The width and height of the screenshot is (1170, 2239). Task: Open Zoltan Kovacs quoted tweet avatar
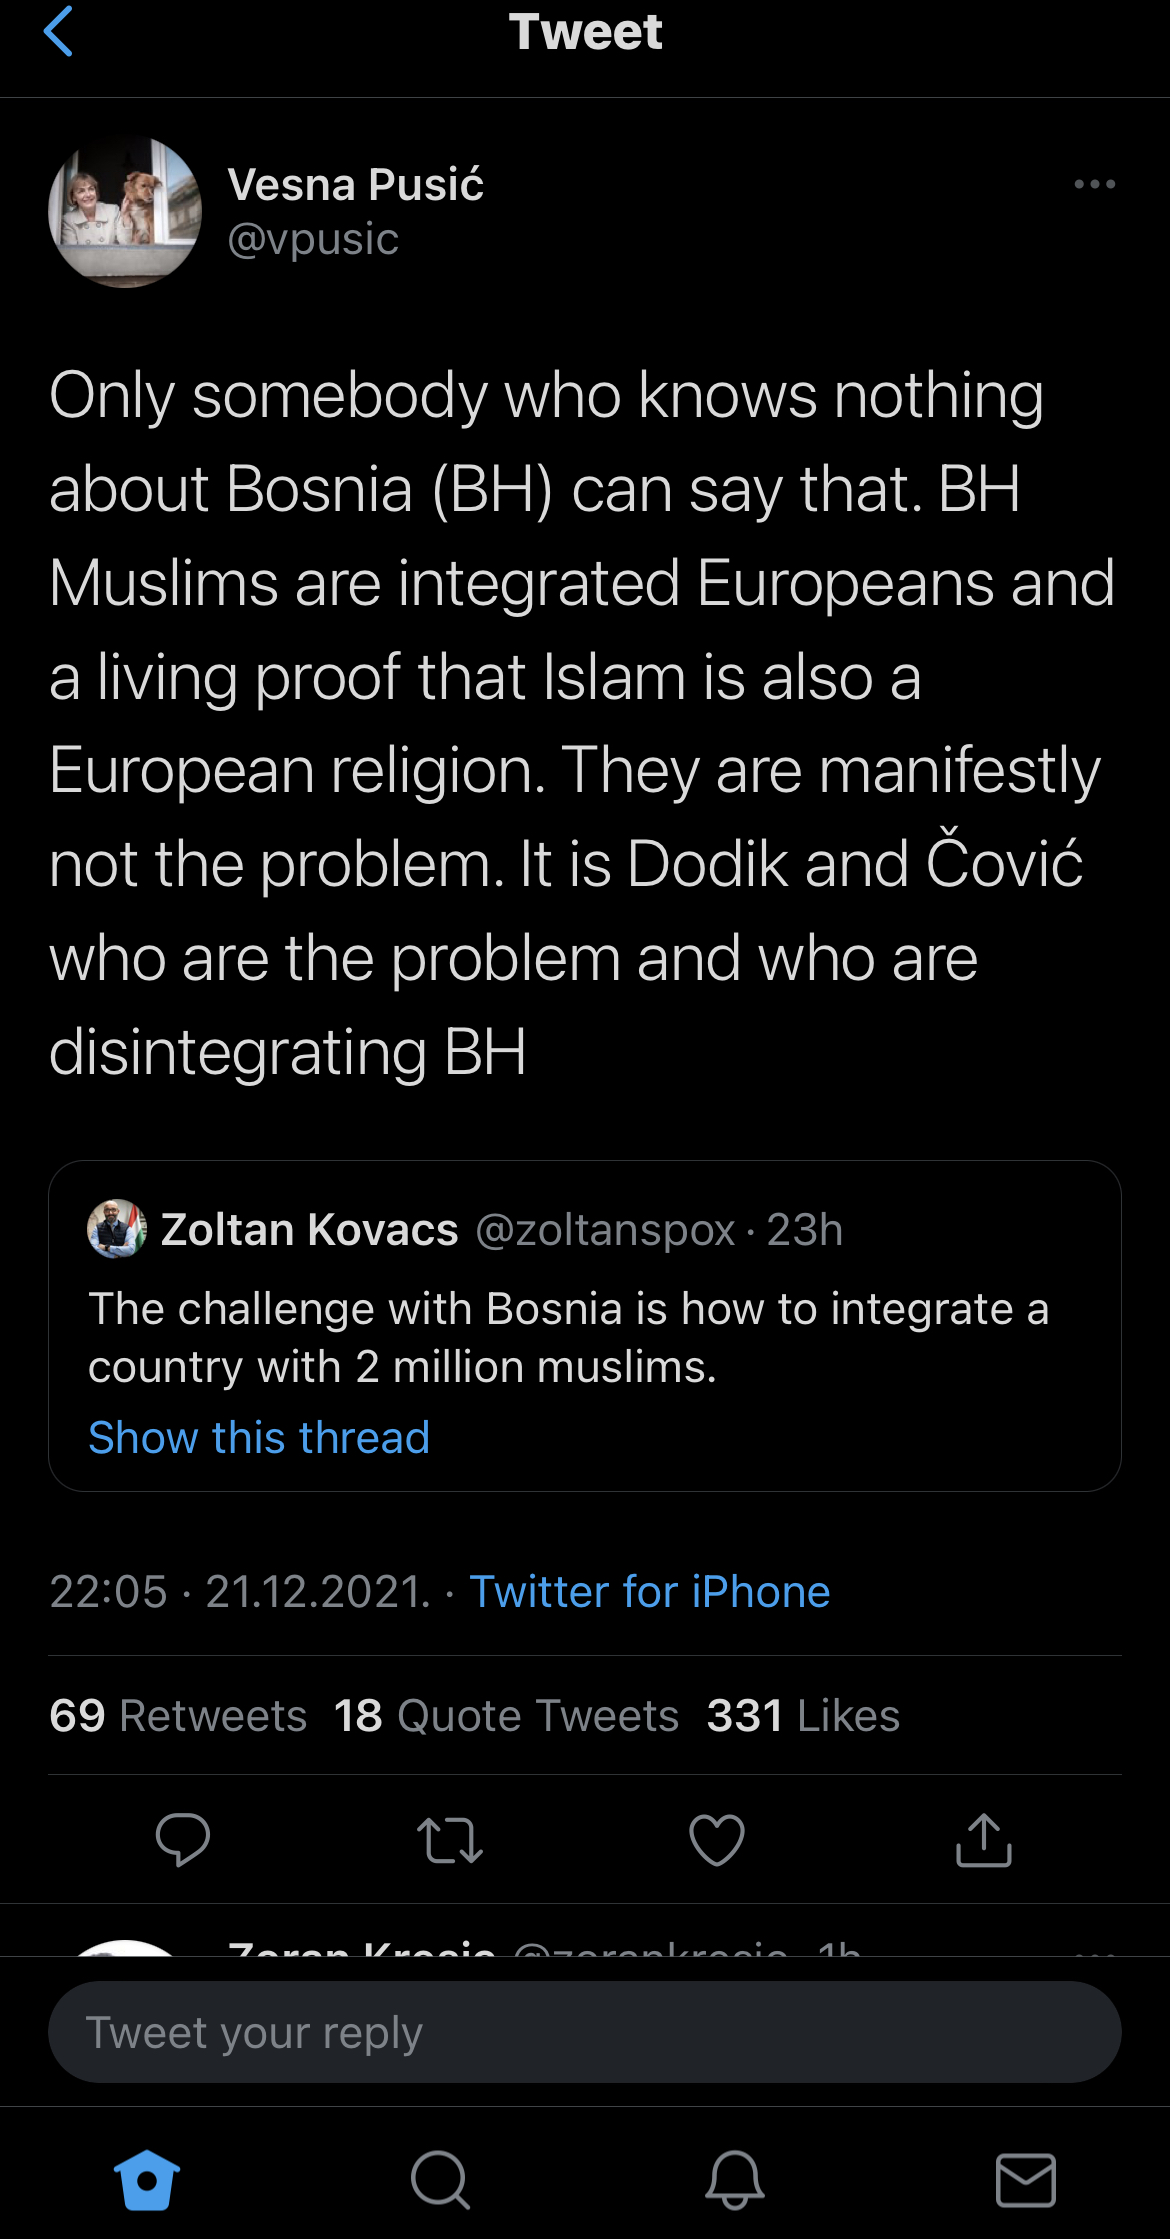pos(117,1228)
